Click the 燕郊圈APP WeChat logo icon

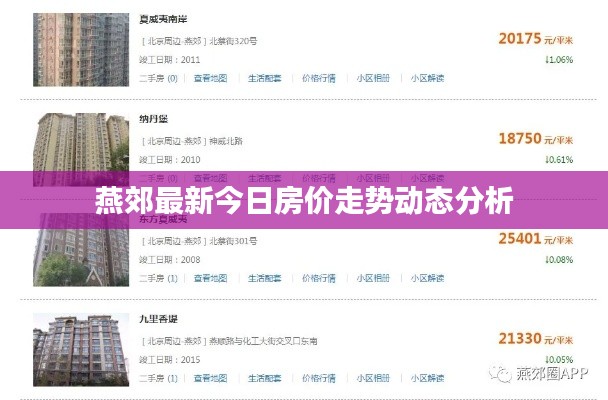pos(500,374)
